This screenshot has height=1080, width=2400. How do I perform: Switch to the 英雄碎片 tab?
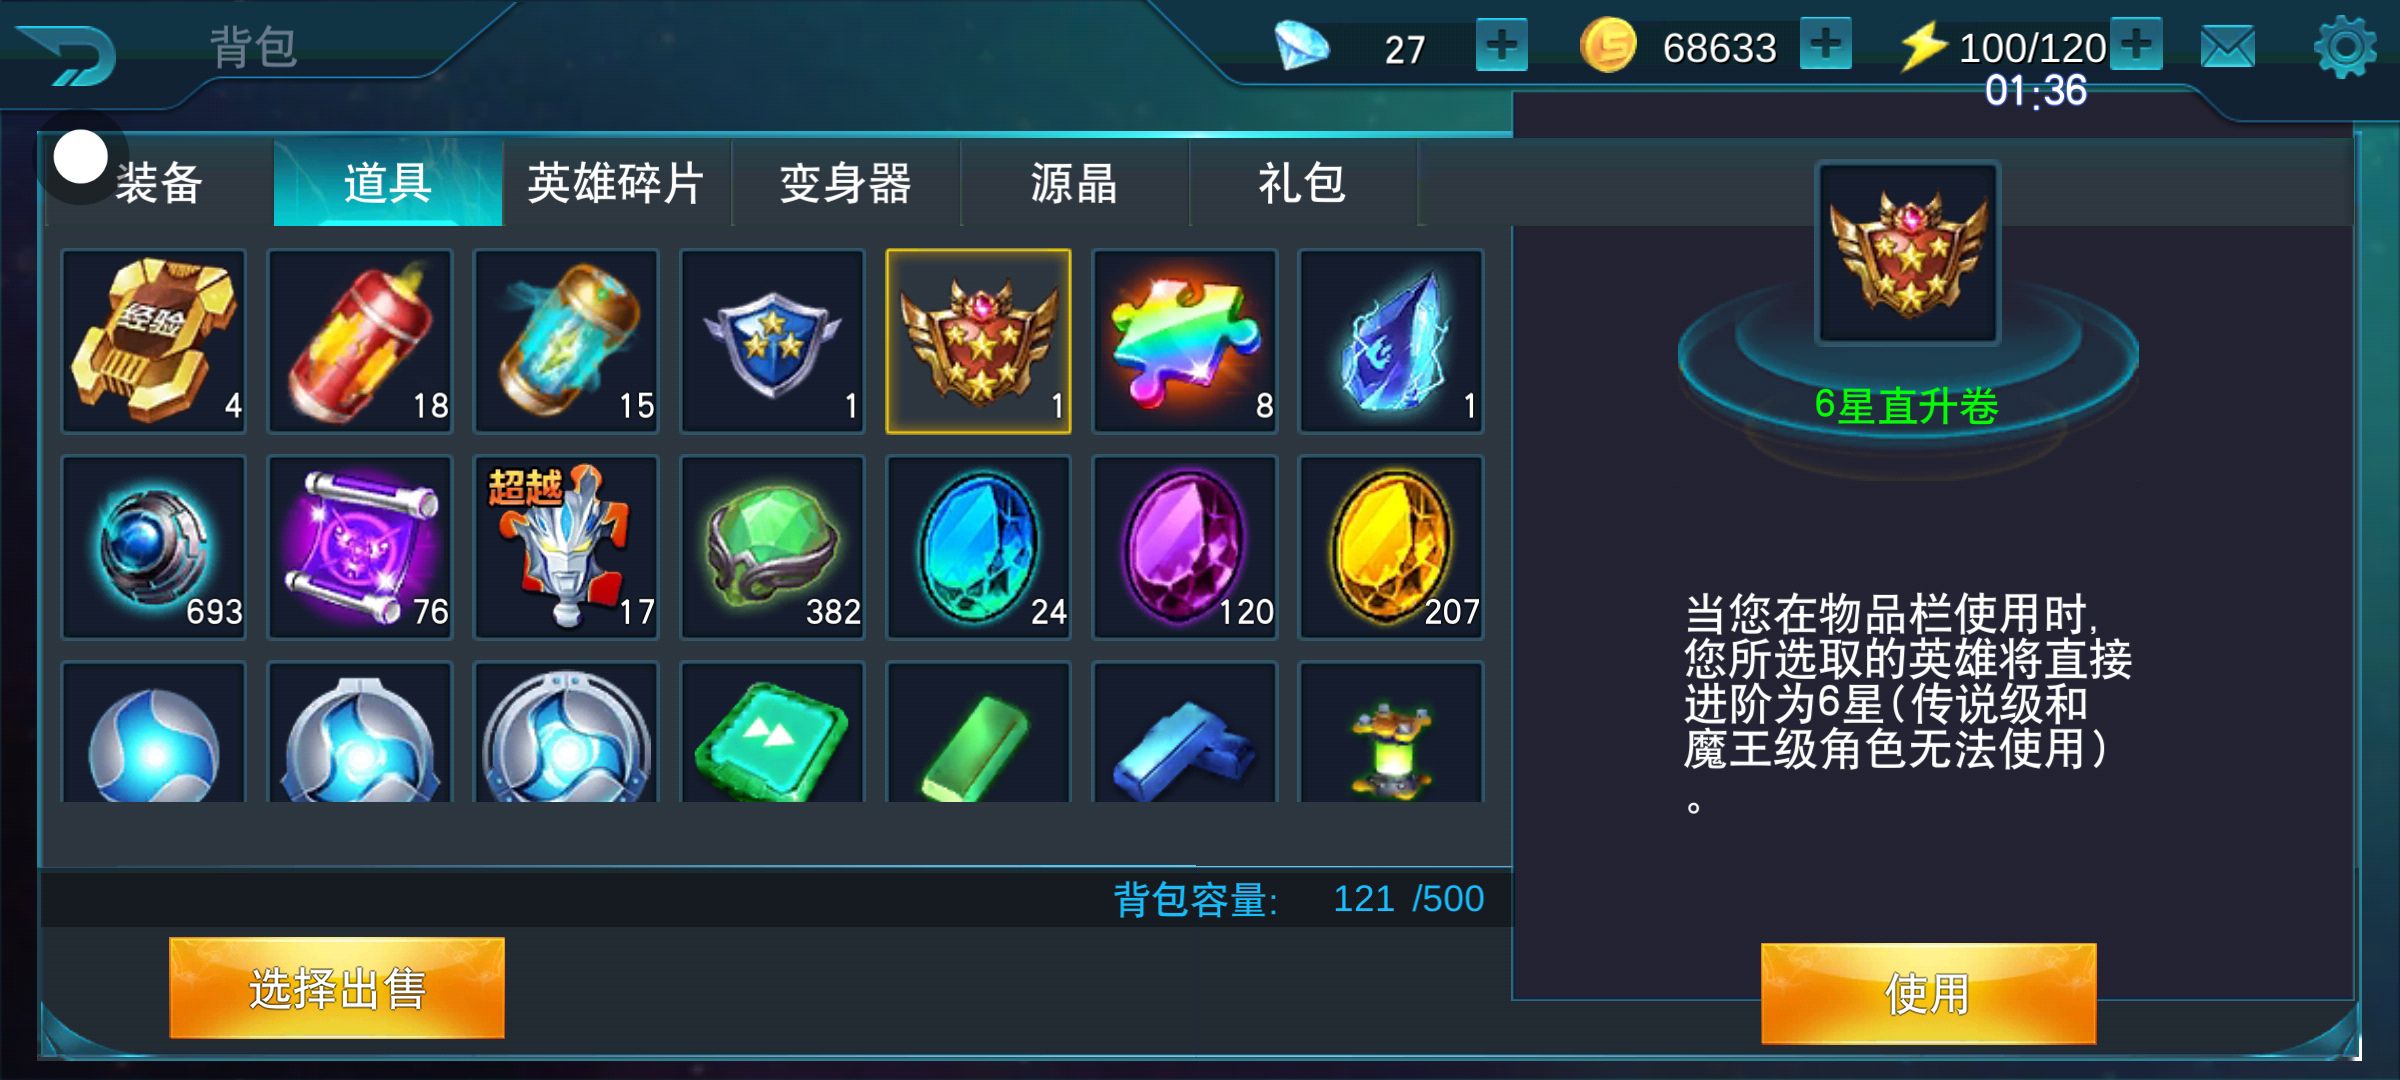[616, 183]
